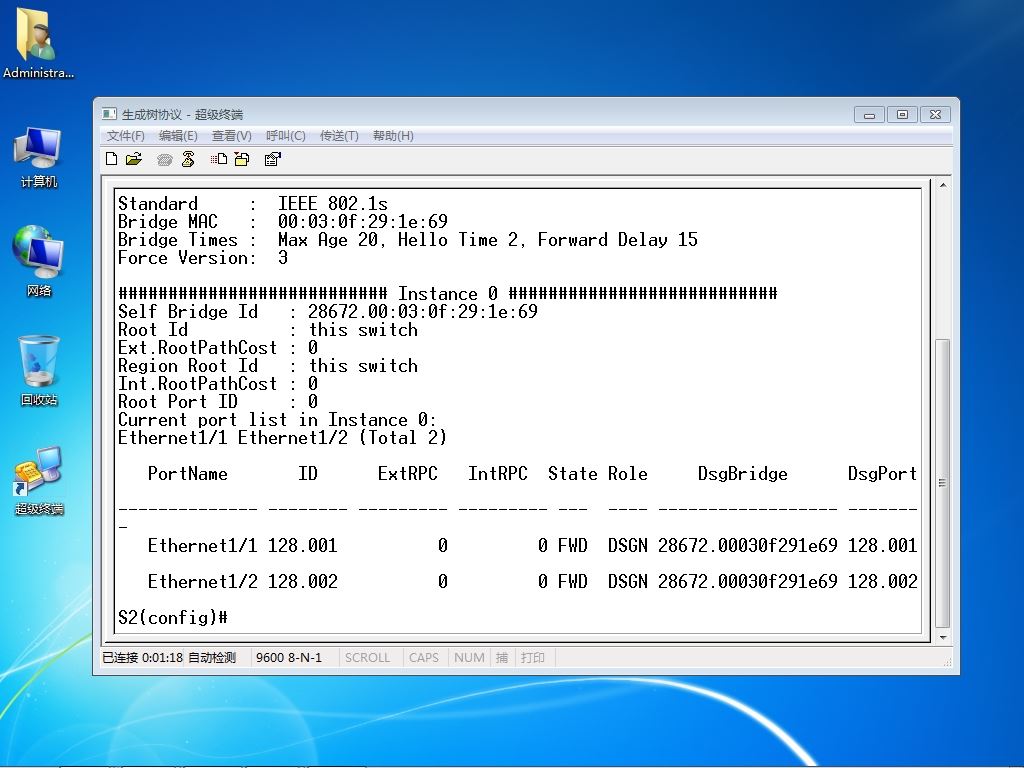Click the NUM status bar indicator

470,658
